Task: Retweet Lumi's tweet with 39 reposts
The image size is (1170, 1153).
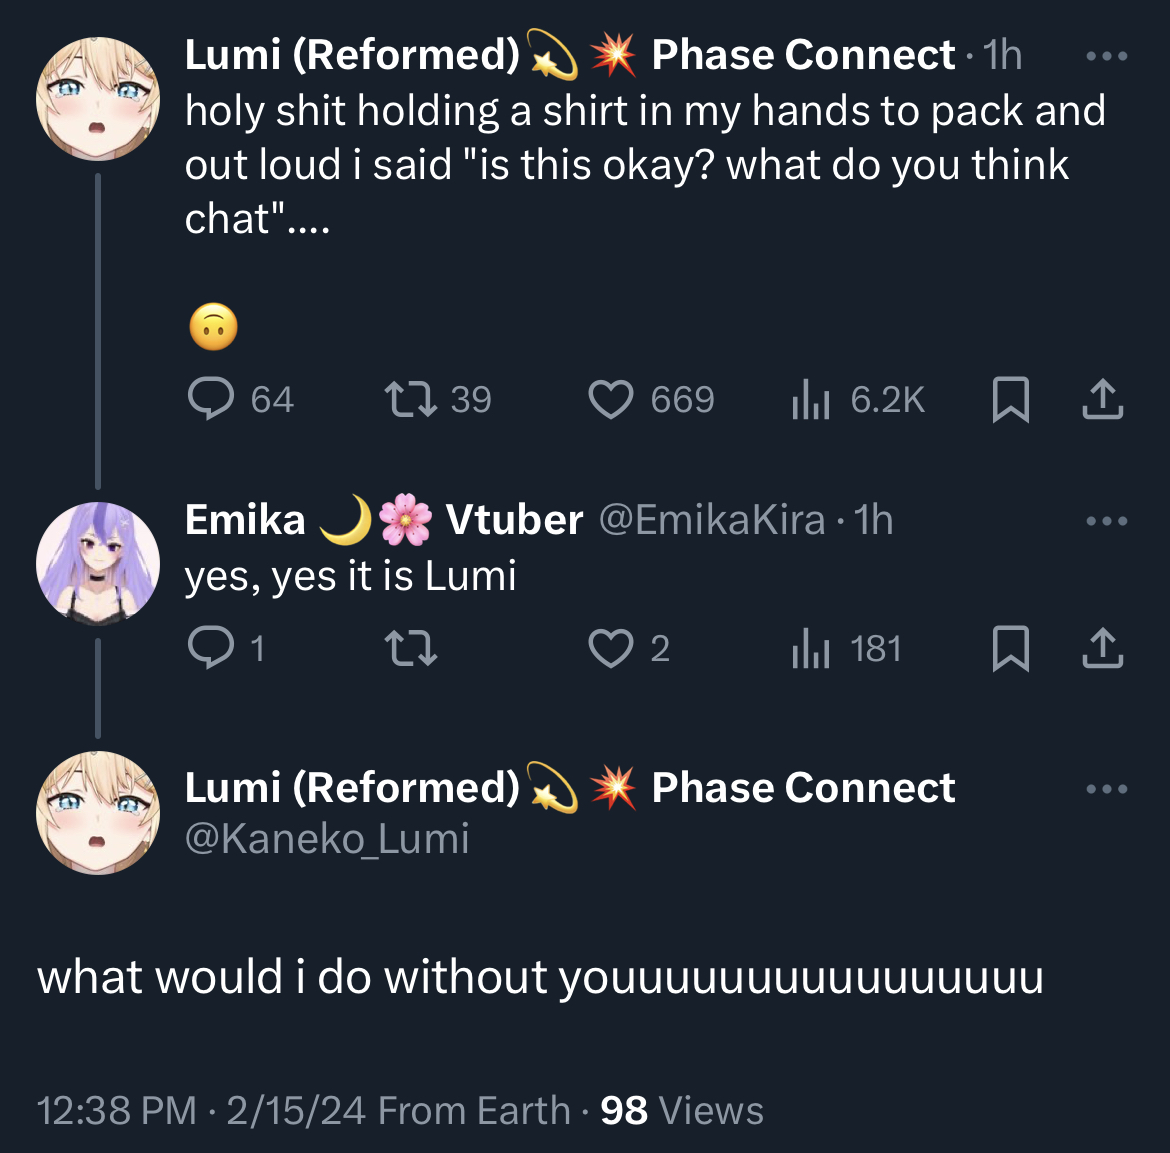Action: [x=410, y=399]
